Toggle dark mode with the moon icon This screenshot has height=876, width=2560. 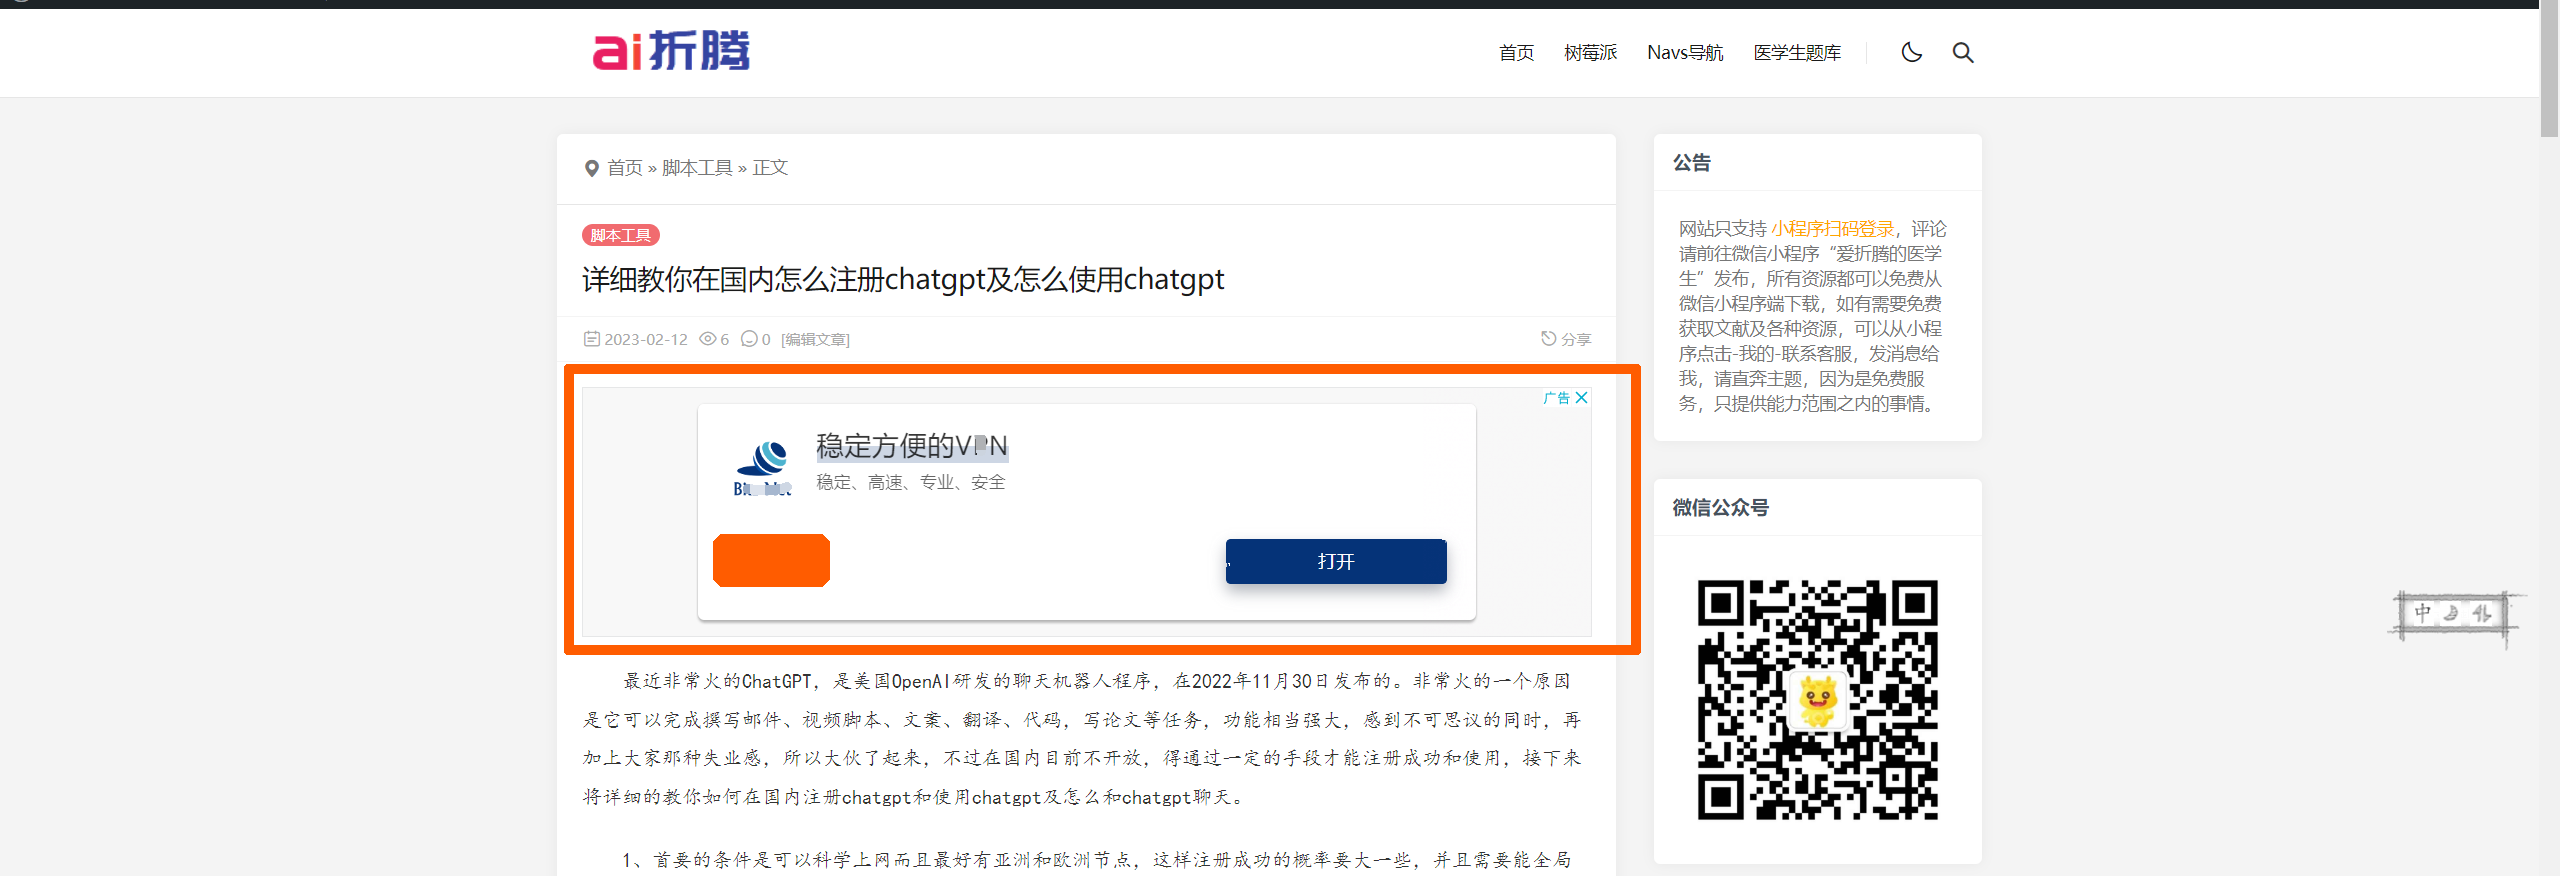click(1911, 52)
